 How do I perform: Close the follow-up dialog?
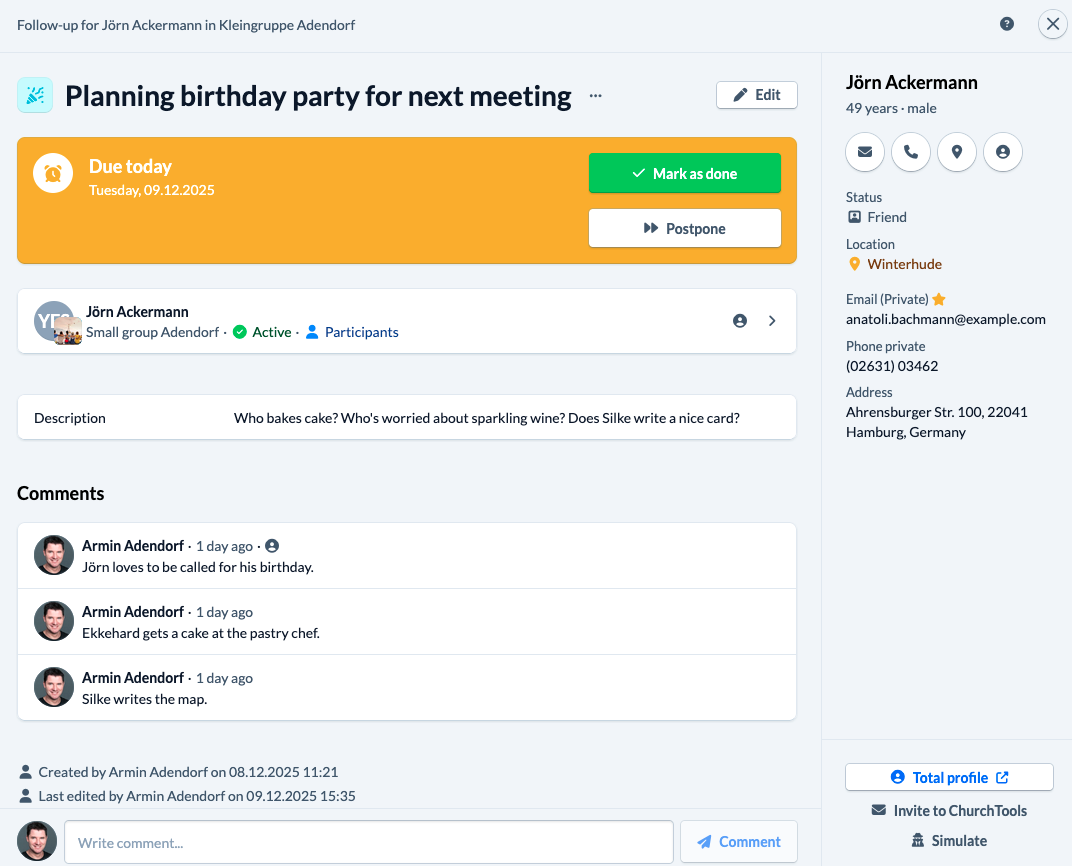1052,24
